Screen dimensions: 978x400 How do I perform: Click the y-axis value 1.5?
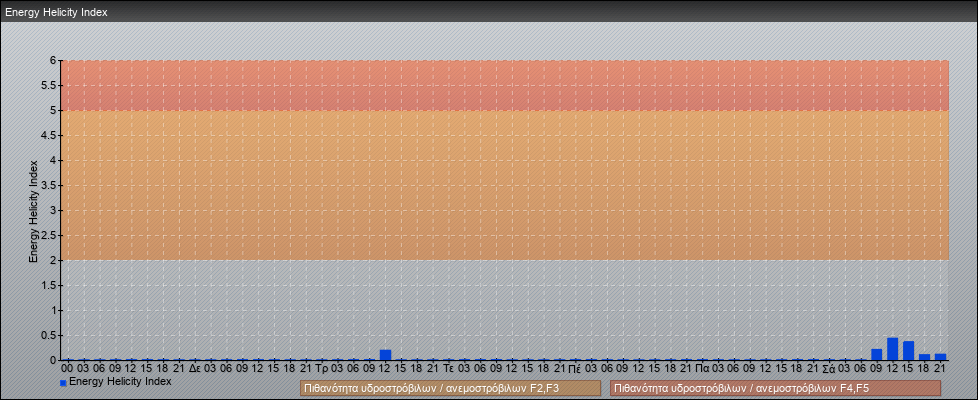point(49,285)
